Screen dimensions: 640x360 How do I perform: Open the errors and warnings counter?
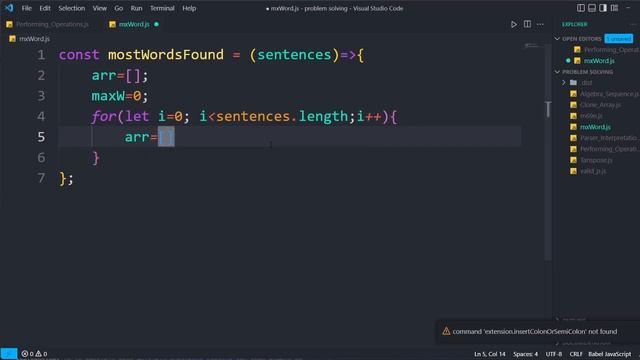click(x=34, y=354)
